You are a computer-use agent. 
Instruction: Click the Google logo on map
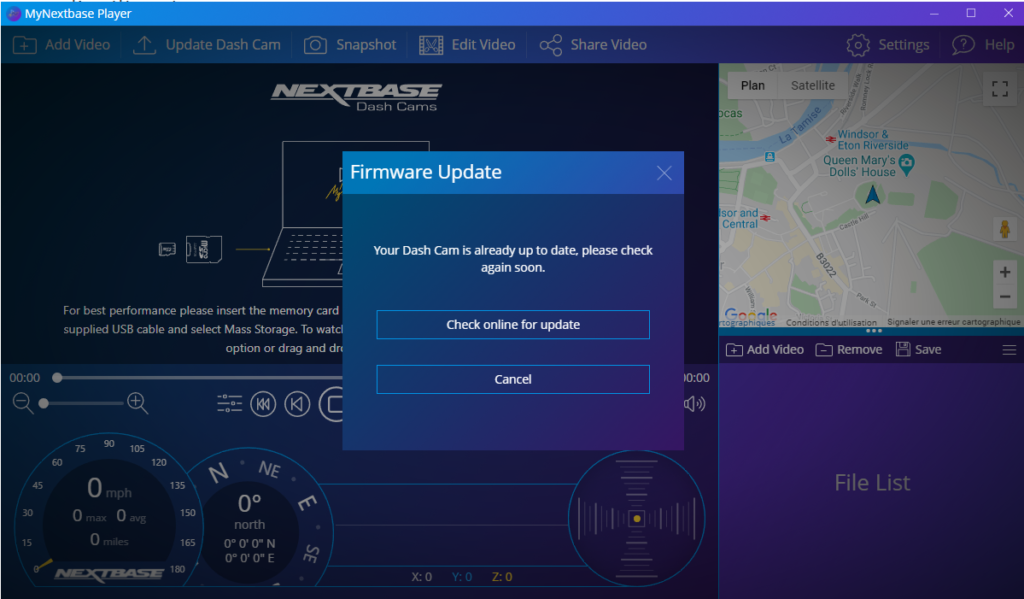pos(751,314)
